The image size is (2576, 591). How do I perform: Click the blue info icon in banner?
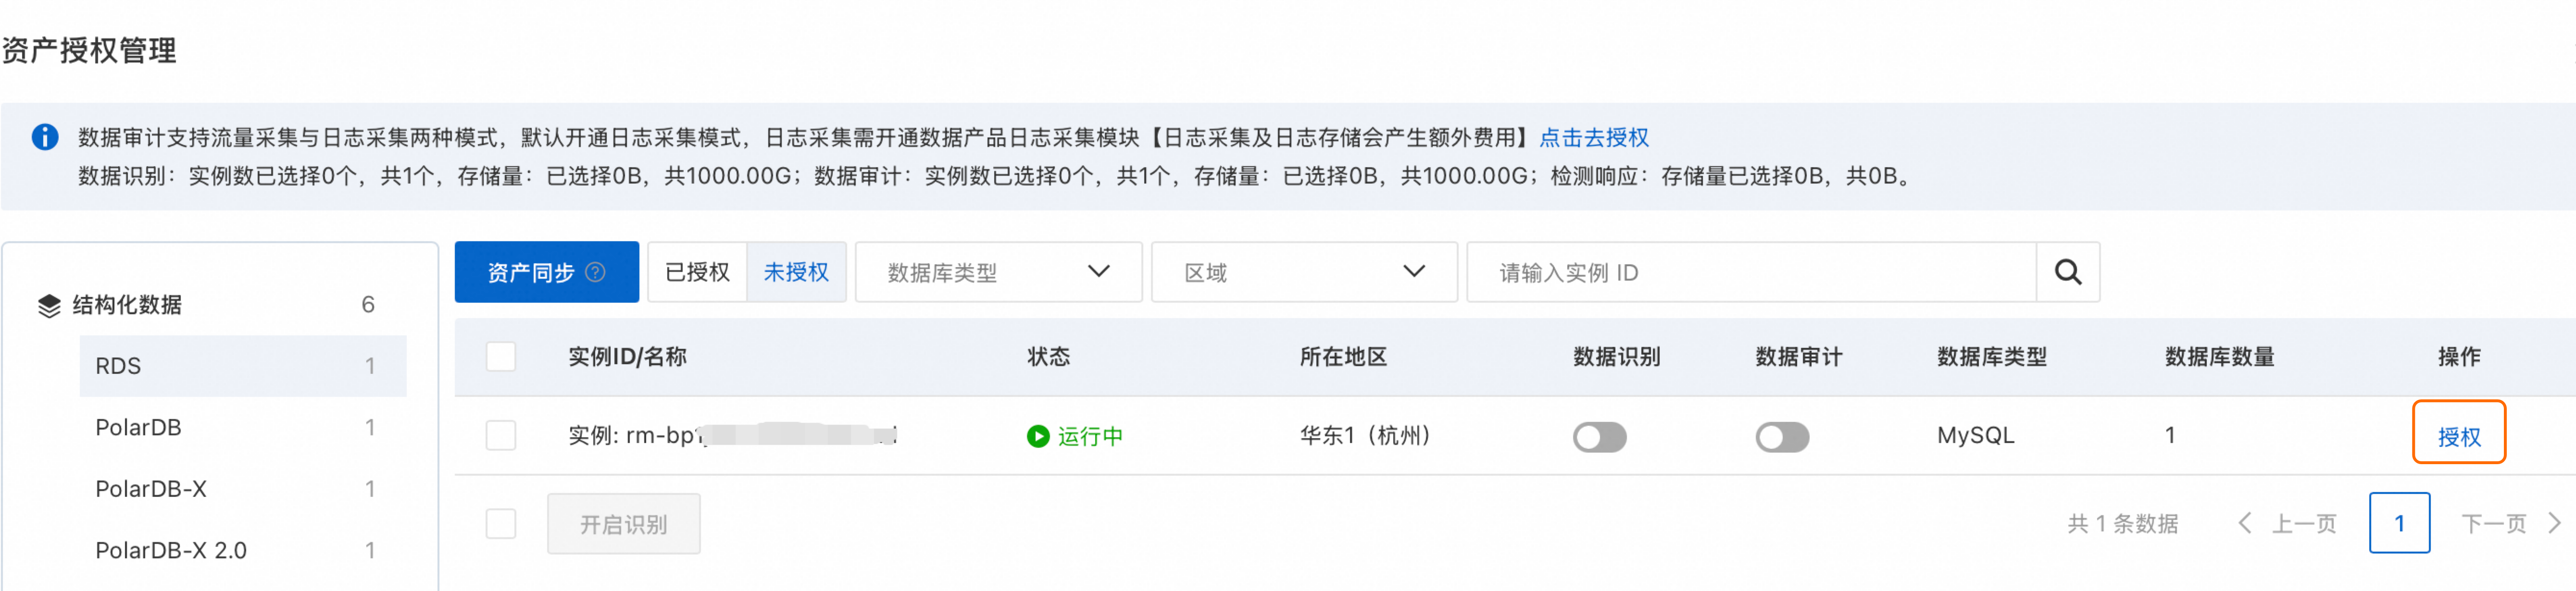click(44, 137)
